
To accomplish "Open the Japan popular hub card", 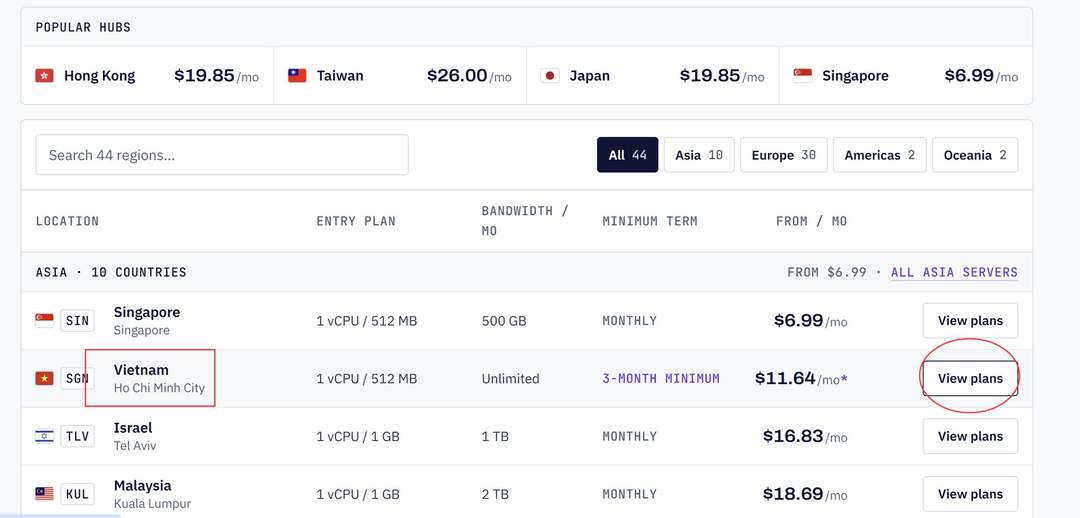I will [x=653, y=76].
